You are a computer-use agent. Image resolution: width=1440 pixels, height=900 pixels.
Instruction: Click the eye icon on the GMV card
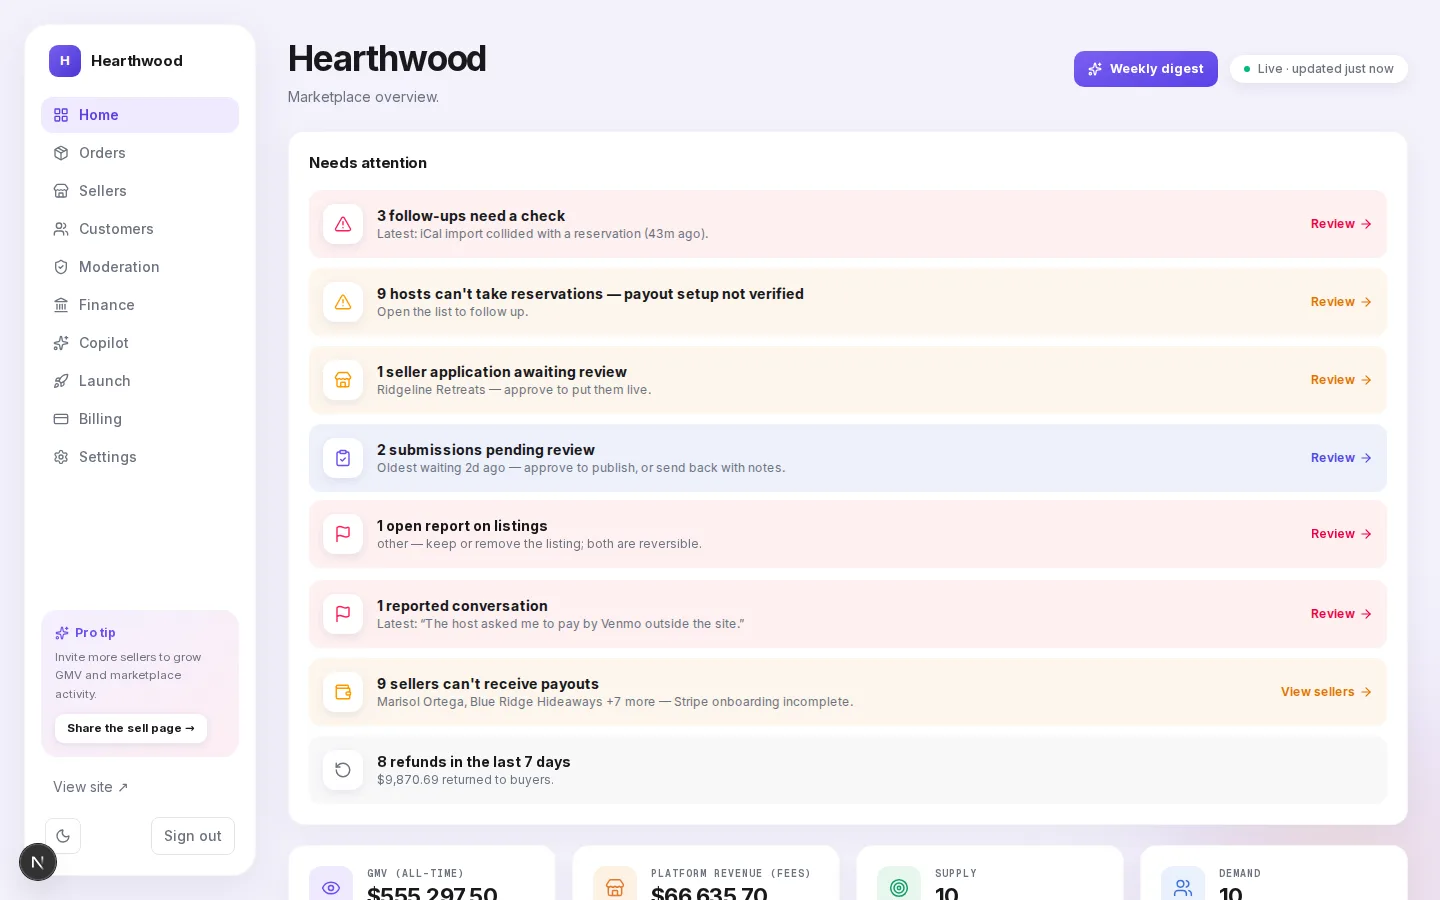pos(331,887)
